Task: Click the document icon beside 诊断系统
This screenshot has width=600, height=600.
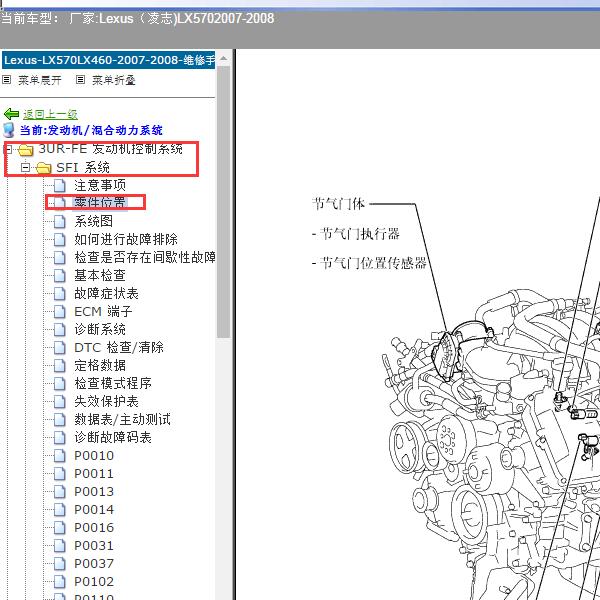Action: coord(60,330)
